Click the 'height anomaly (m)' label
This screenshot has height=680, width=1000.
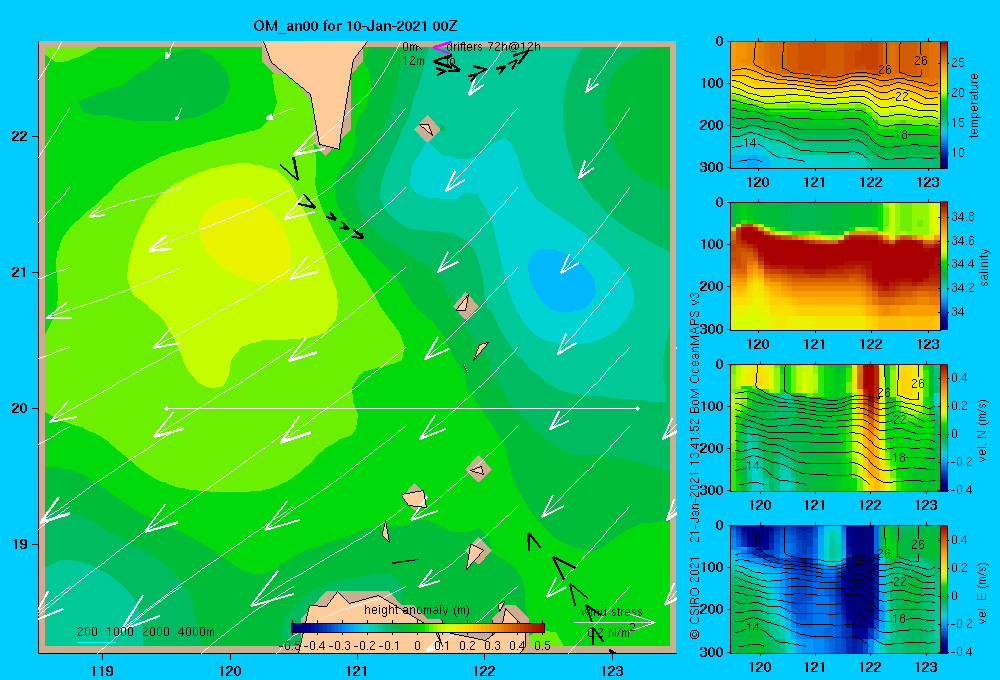[x=417, y=610]
